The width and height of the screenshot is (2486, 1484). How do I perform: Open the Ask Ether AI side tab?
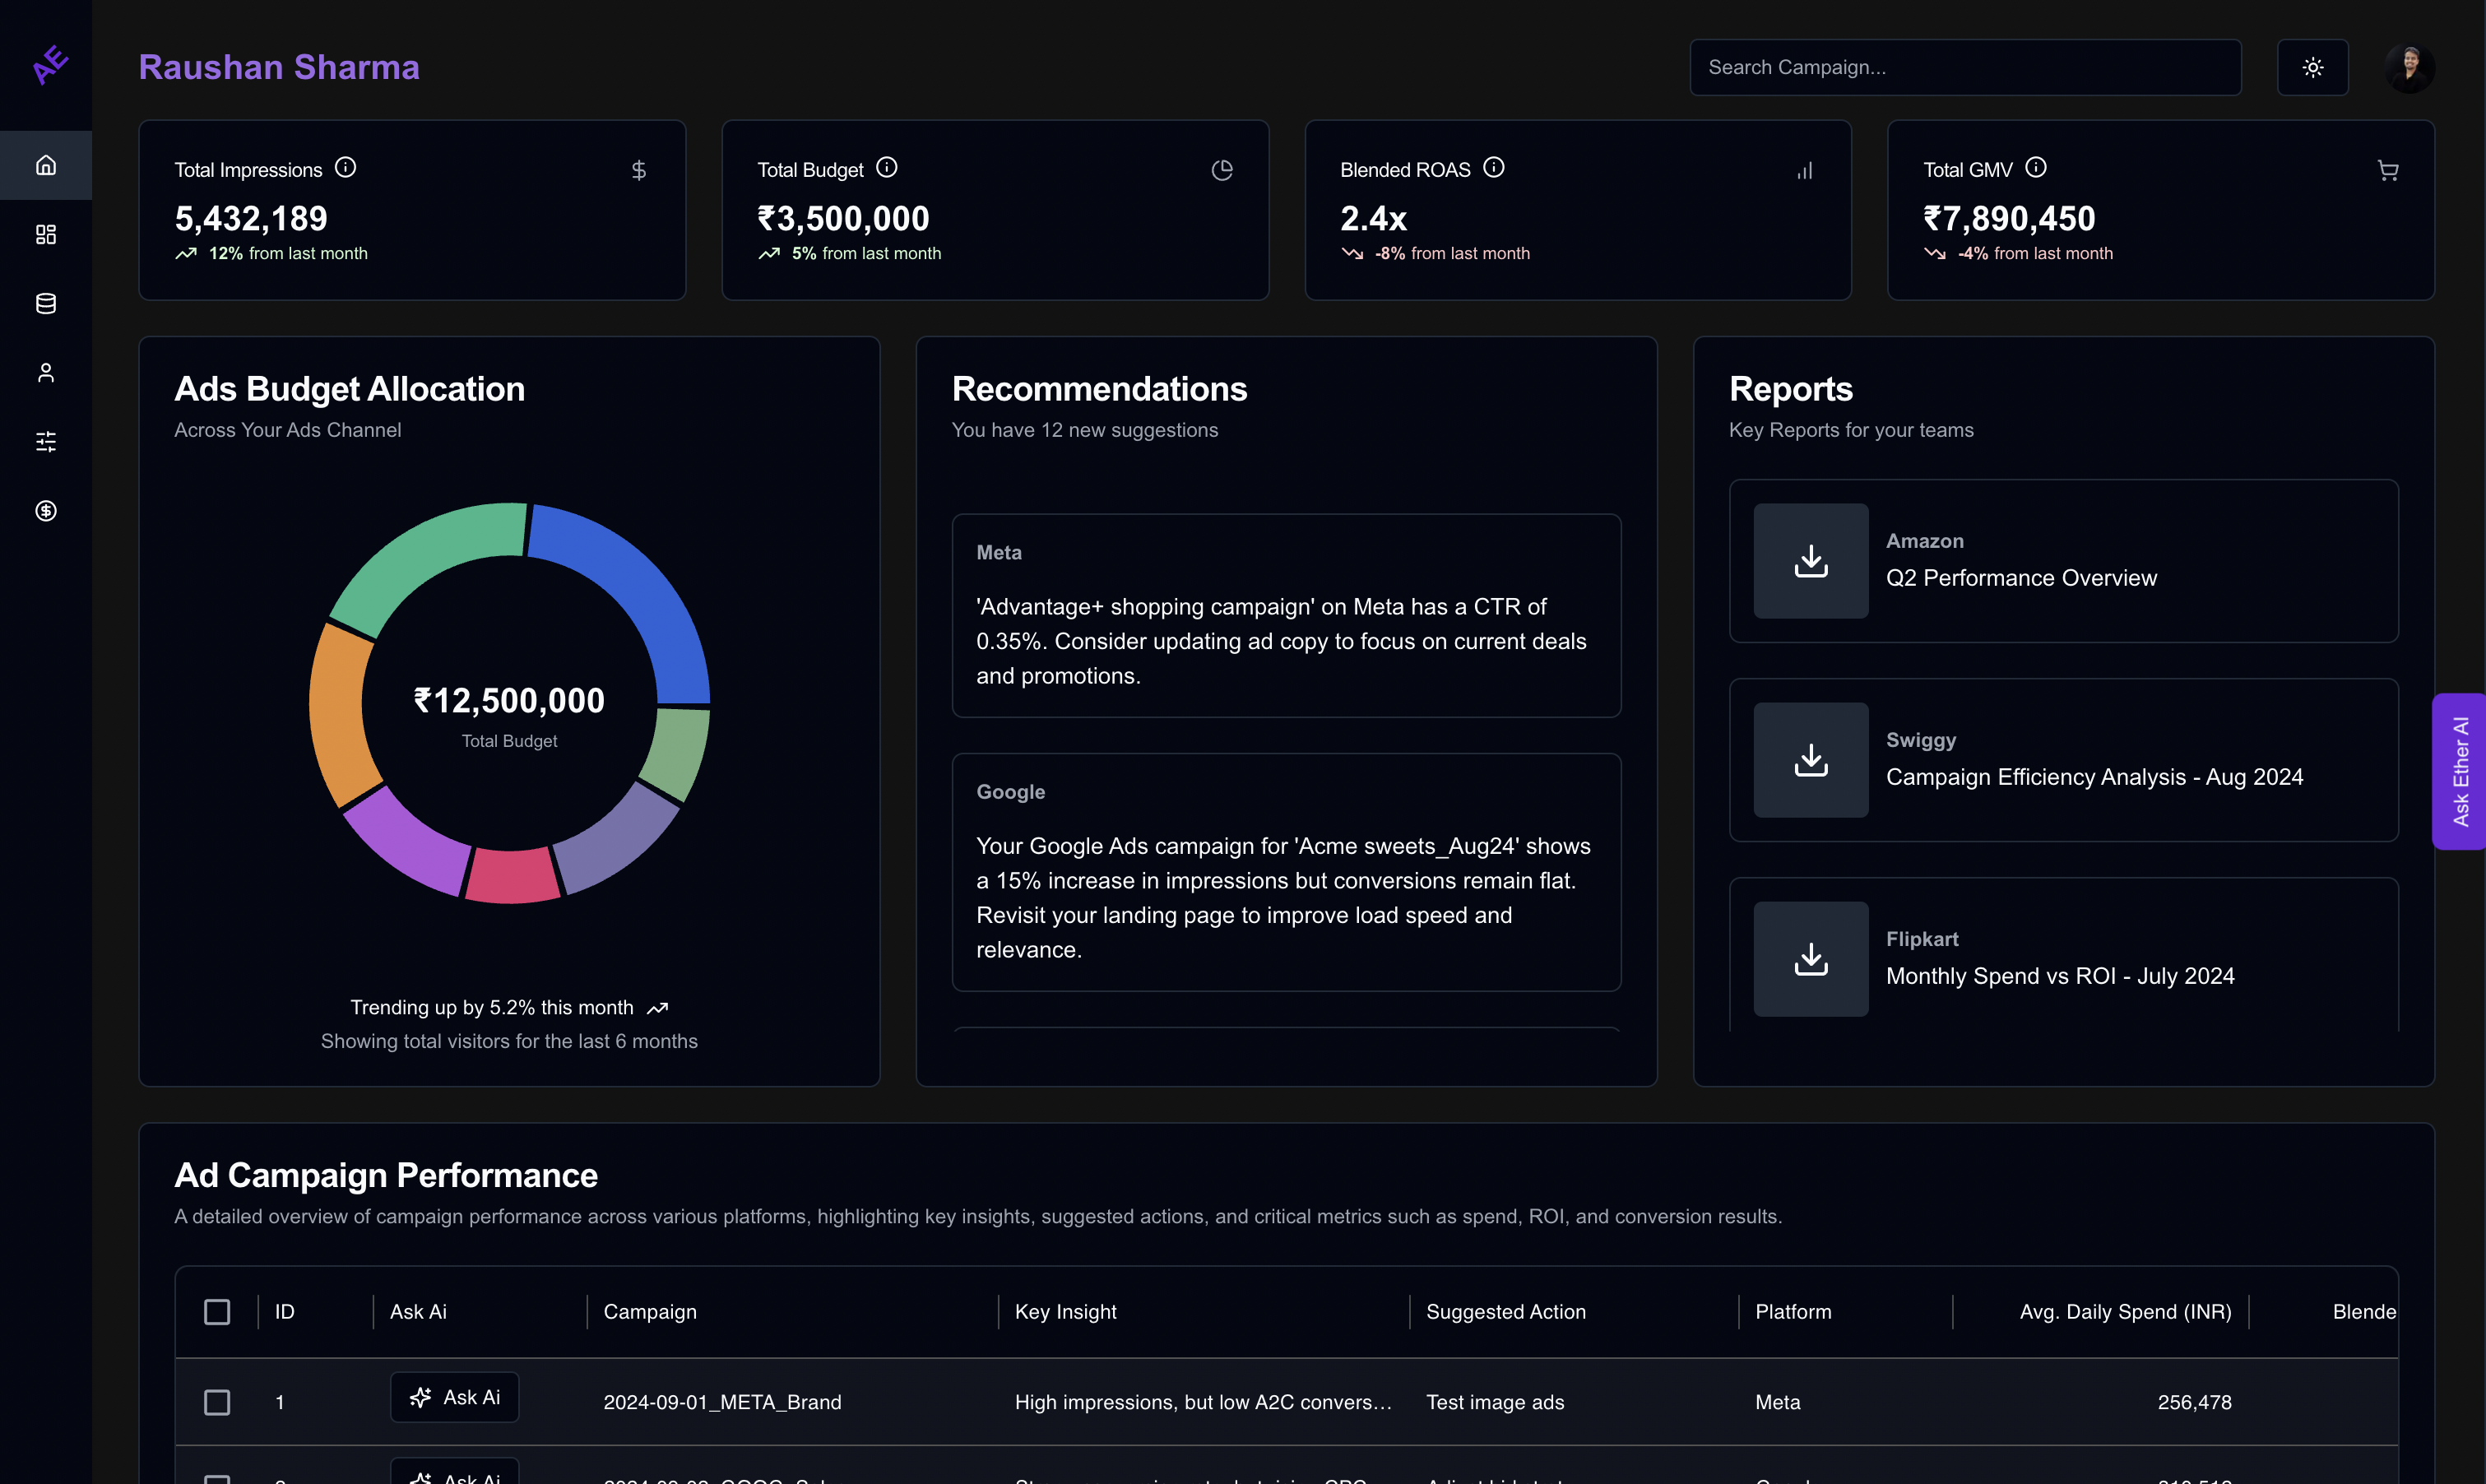2460,771
